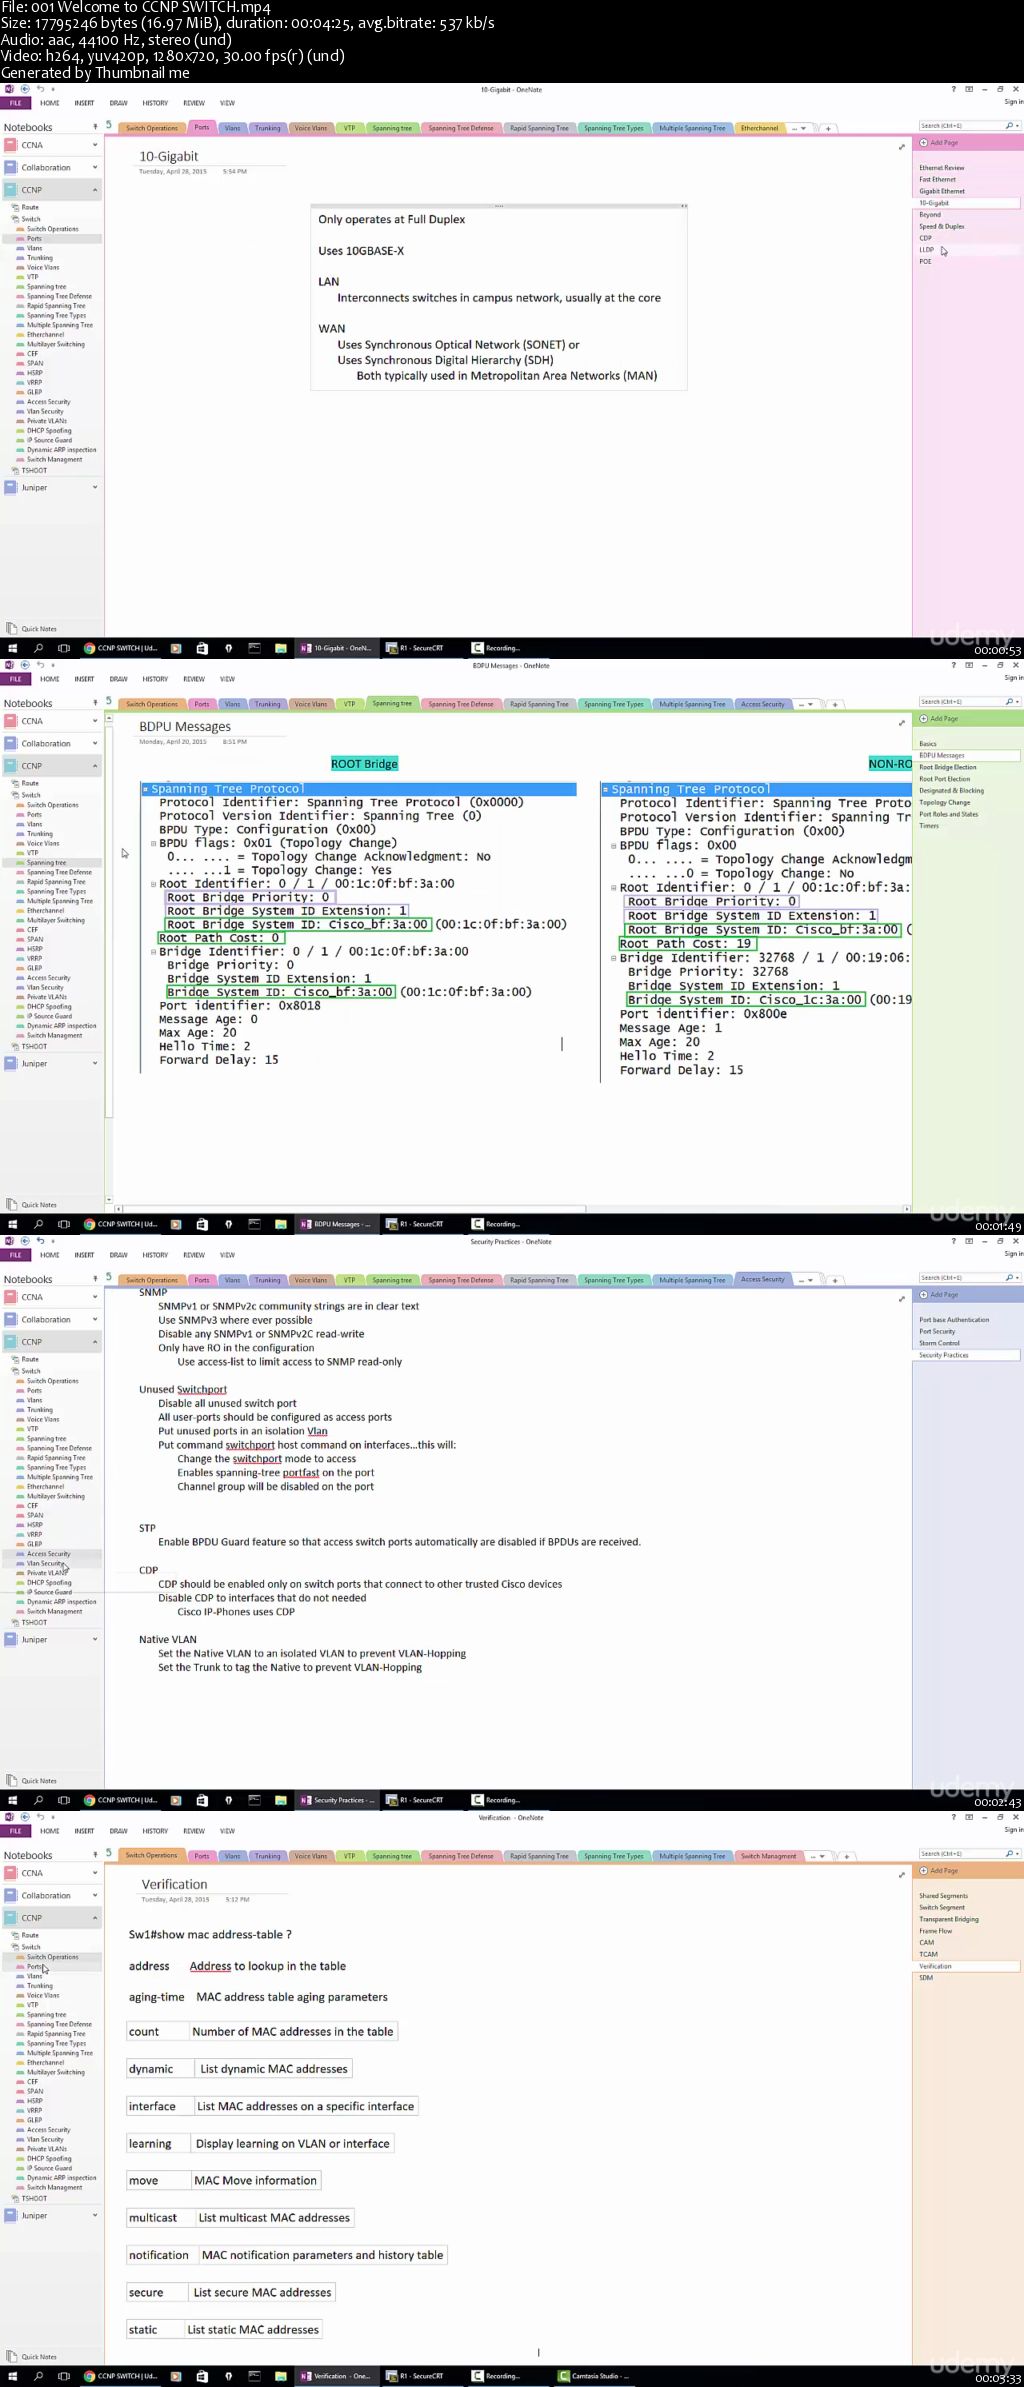Open TCAM page in Switch Operations page list
Screen dimensions: 1024x2387
929,1954
